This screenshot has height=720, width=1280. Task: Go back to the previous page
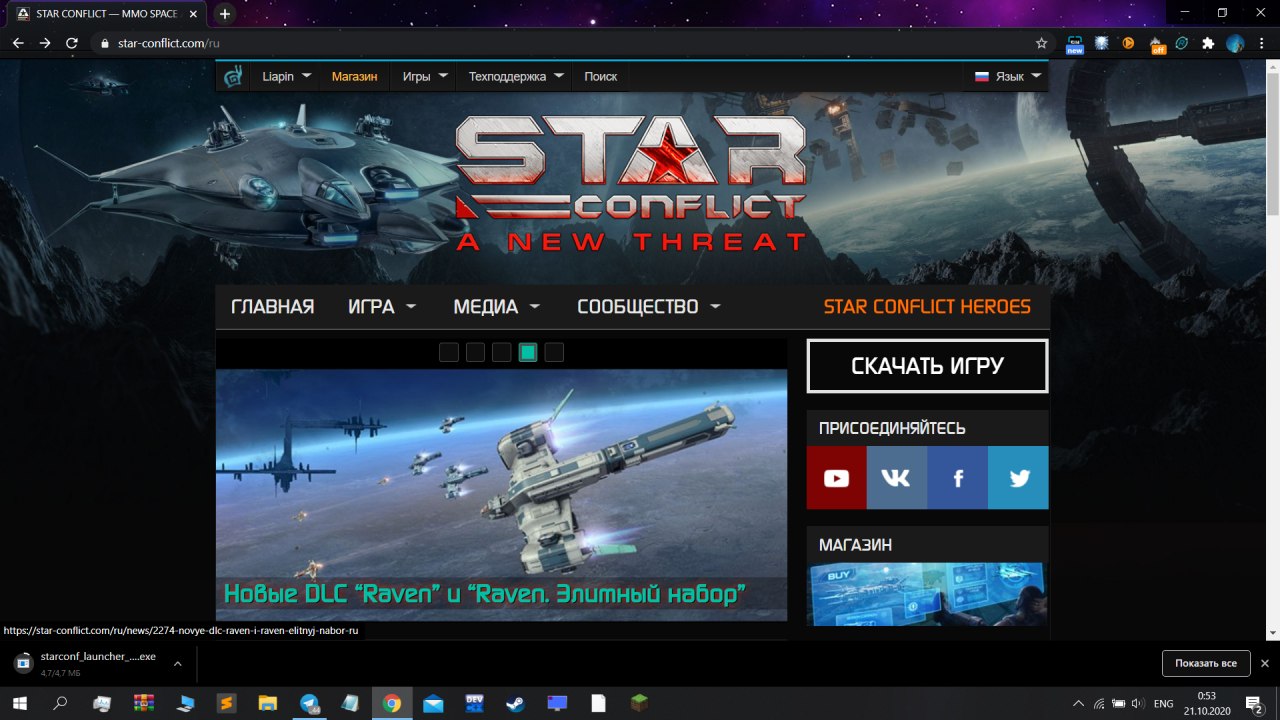[18, 43]
